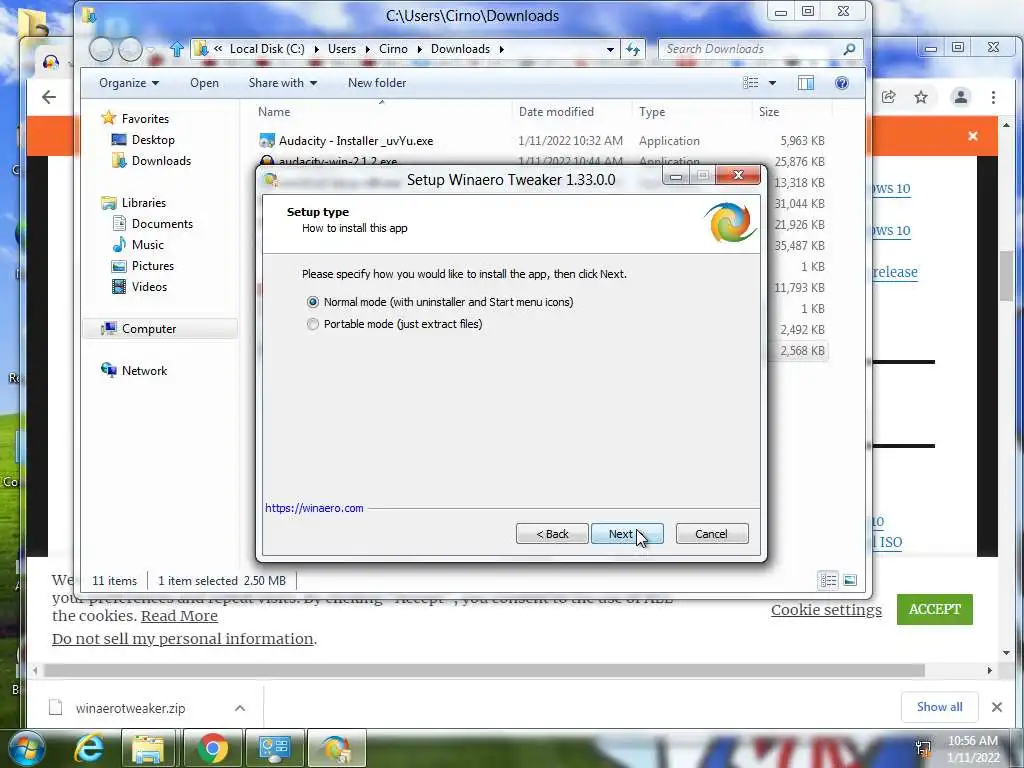Open Chrome three-dot menu

pyautogui.click(x=993, y=97)
